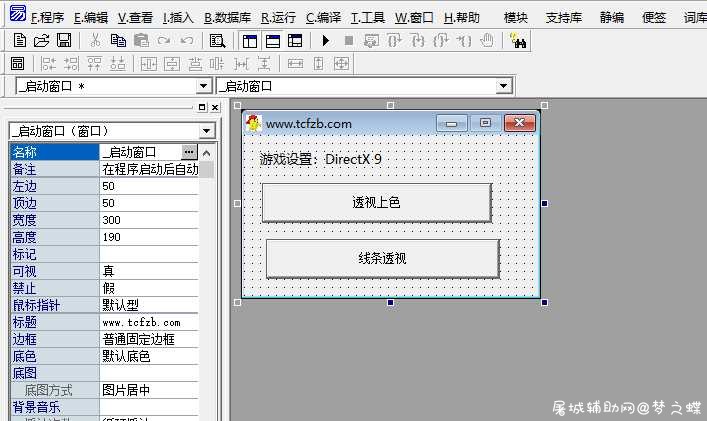Screen dimensions: 707x421
Task: Click the 便签 menu item
Action: click(654, 18)
